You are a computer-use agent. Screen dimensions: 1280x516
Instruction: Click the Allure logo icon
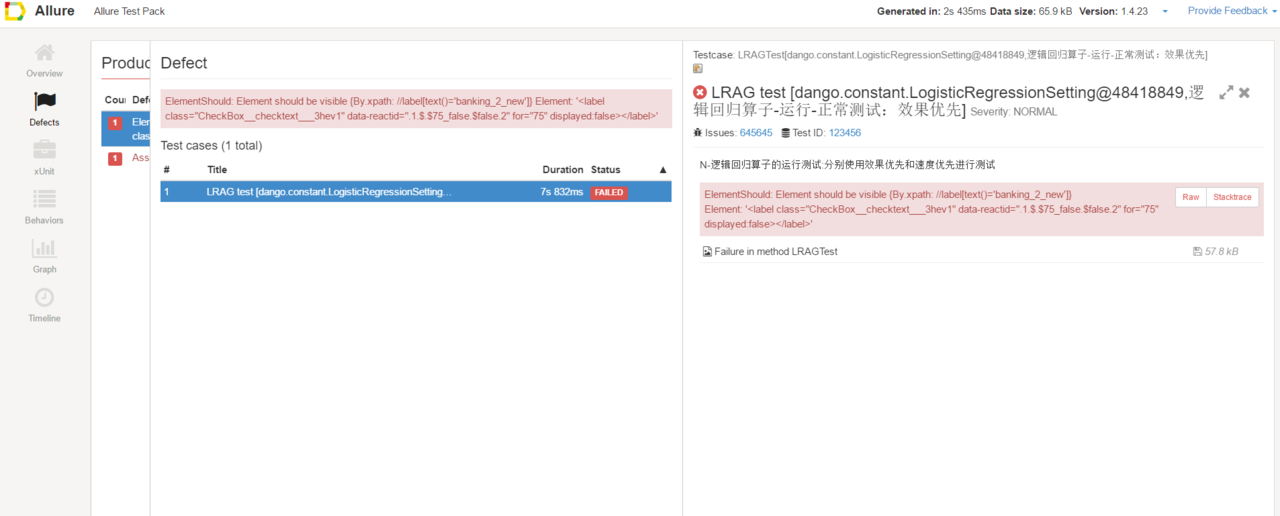click(x=14, y=11)
